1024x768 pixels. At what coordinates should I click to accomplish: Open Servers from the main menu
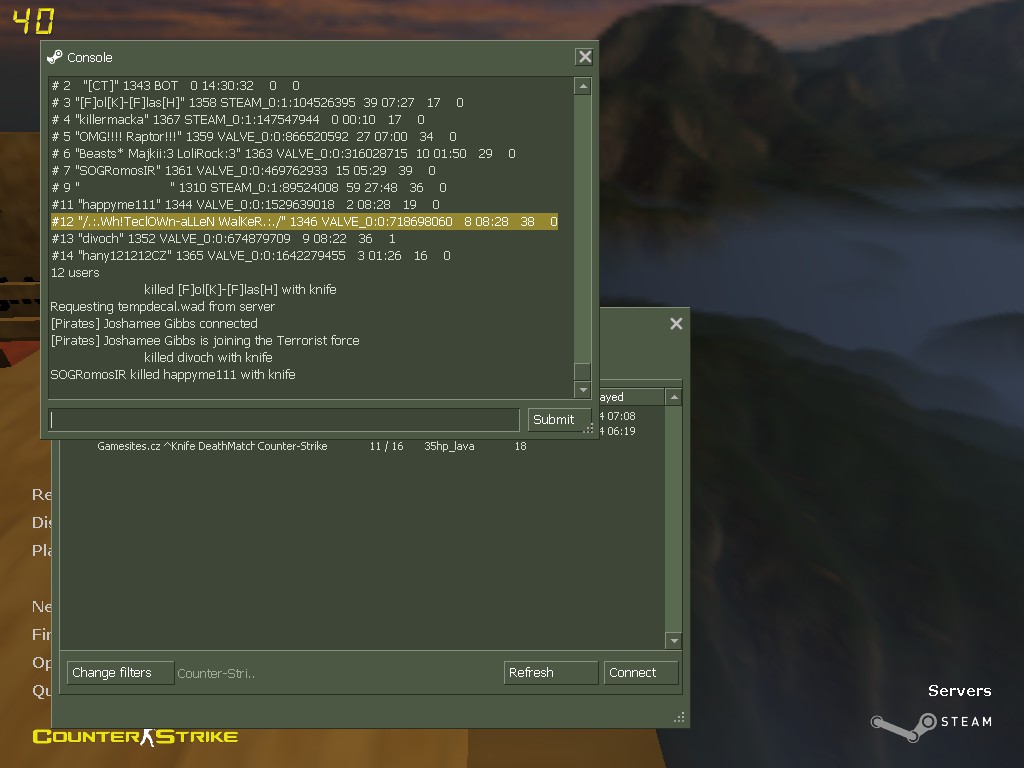tap(959, 691)
